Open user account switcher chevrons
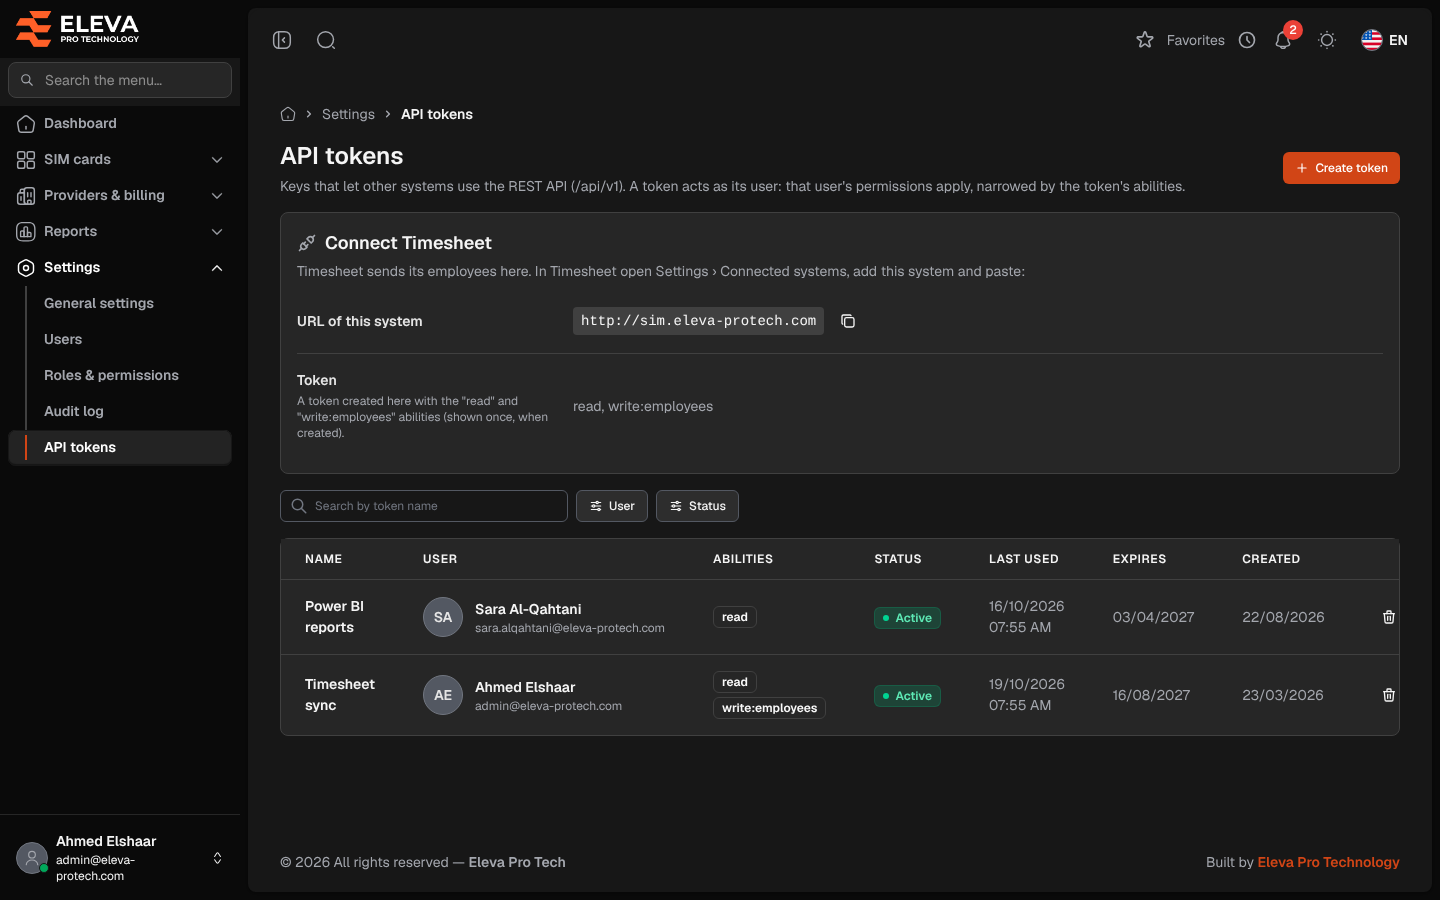1440x900 pixels. coord(217,858)
